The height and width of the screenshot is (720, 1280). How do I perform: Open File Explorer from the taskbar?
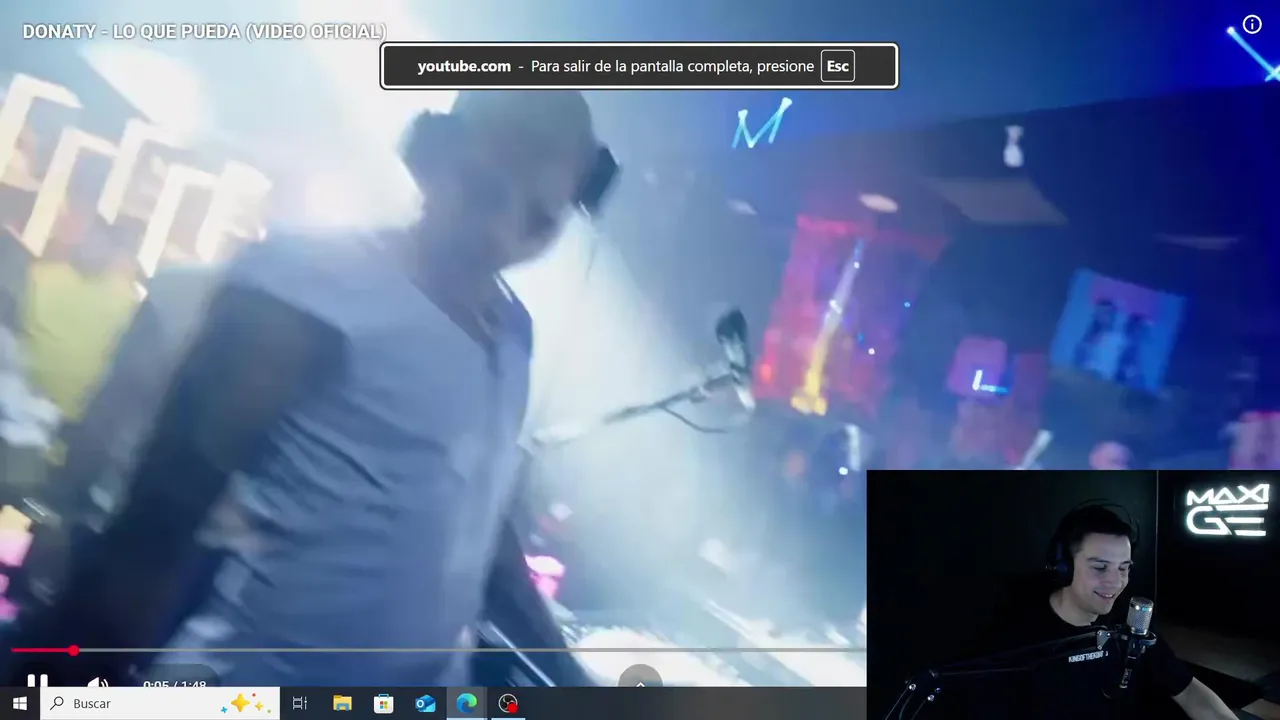342,703
